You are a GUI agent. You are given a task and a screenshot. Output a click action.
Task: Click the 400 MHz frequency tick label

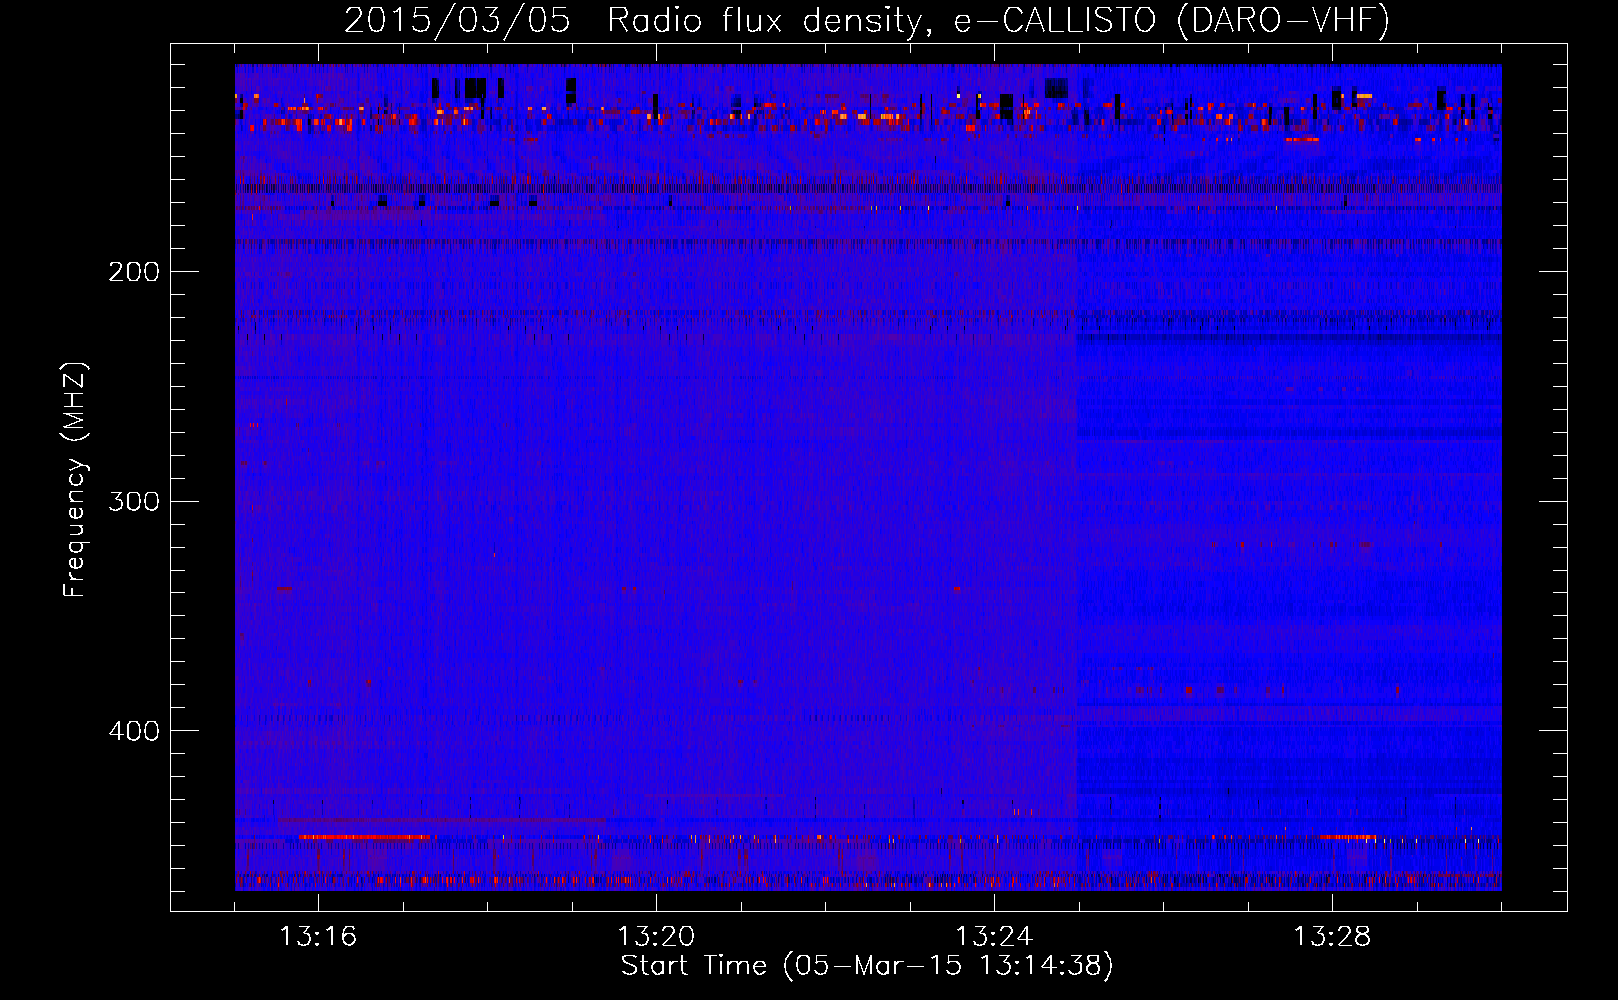point(134,731)
